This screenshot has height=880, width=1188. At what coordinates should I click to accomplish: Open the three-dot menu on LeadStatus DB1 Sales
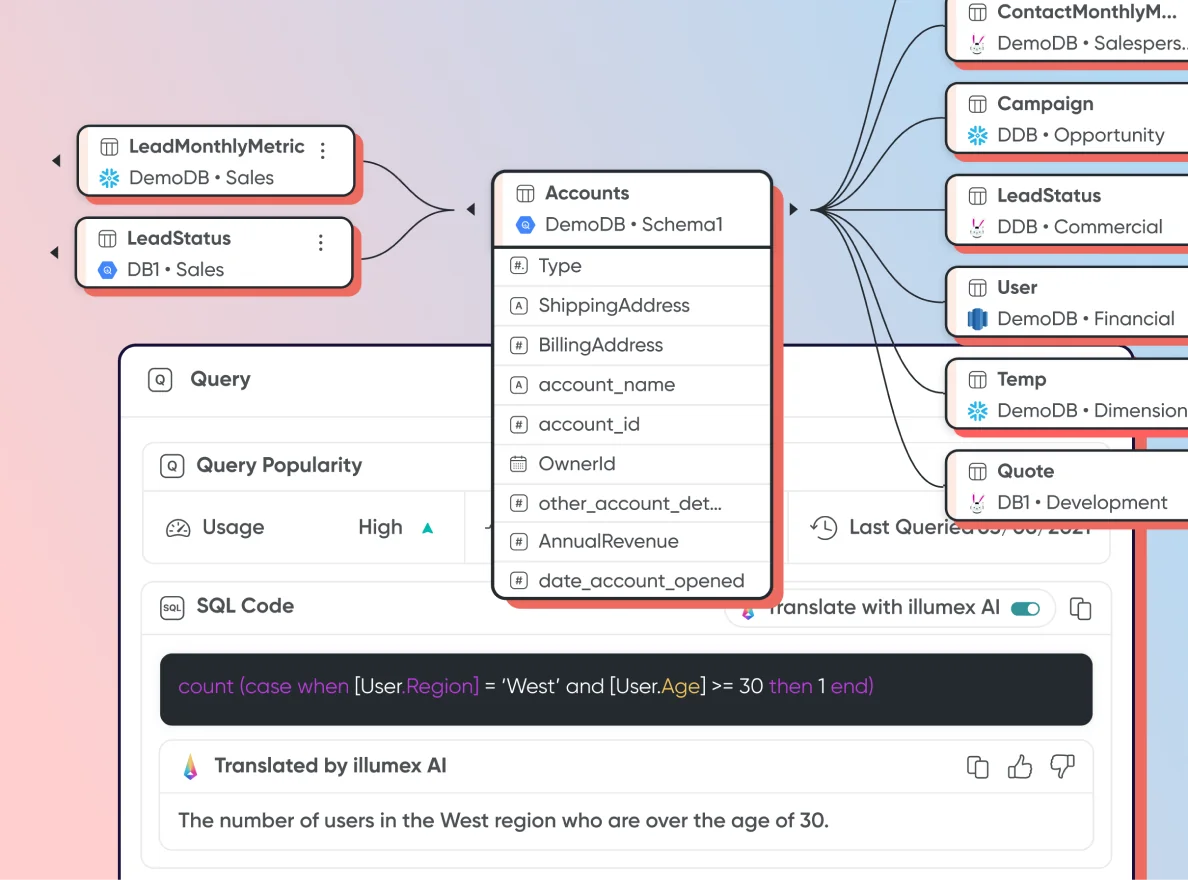(x=320, y=243)
